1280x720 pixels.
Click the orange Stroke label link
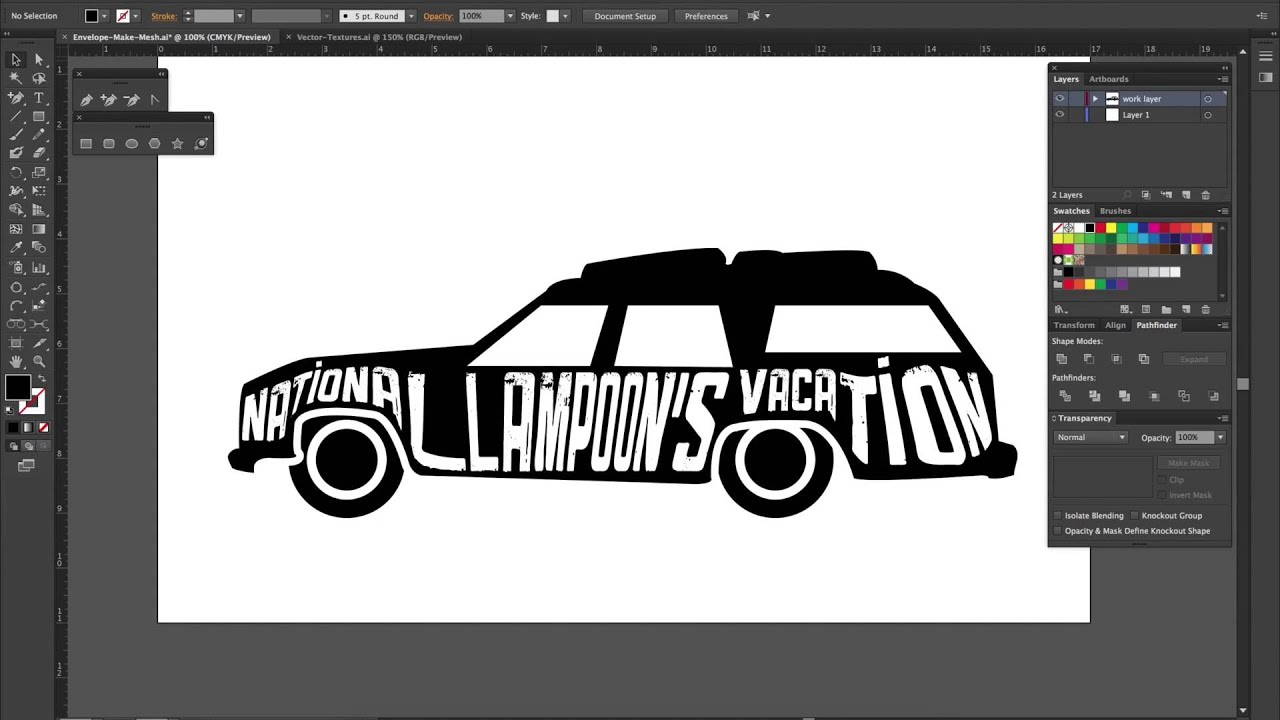tap(164, 16)
